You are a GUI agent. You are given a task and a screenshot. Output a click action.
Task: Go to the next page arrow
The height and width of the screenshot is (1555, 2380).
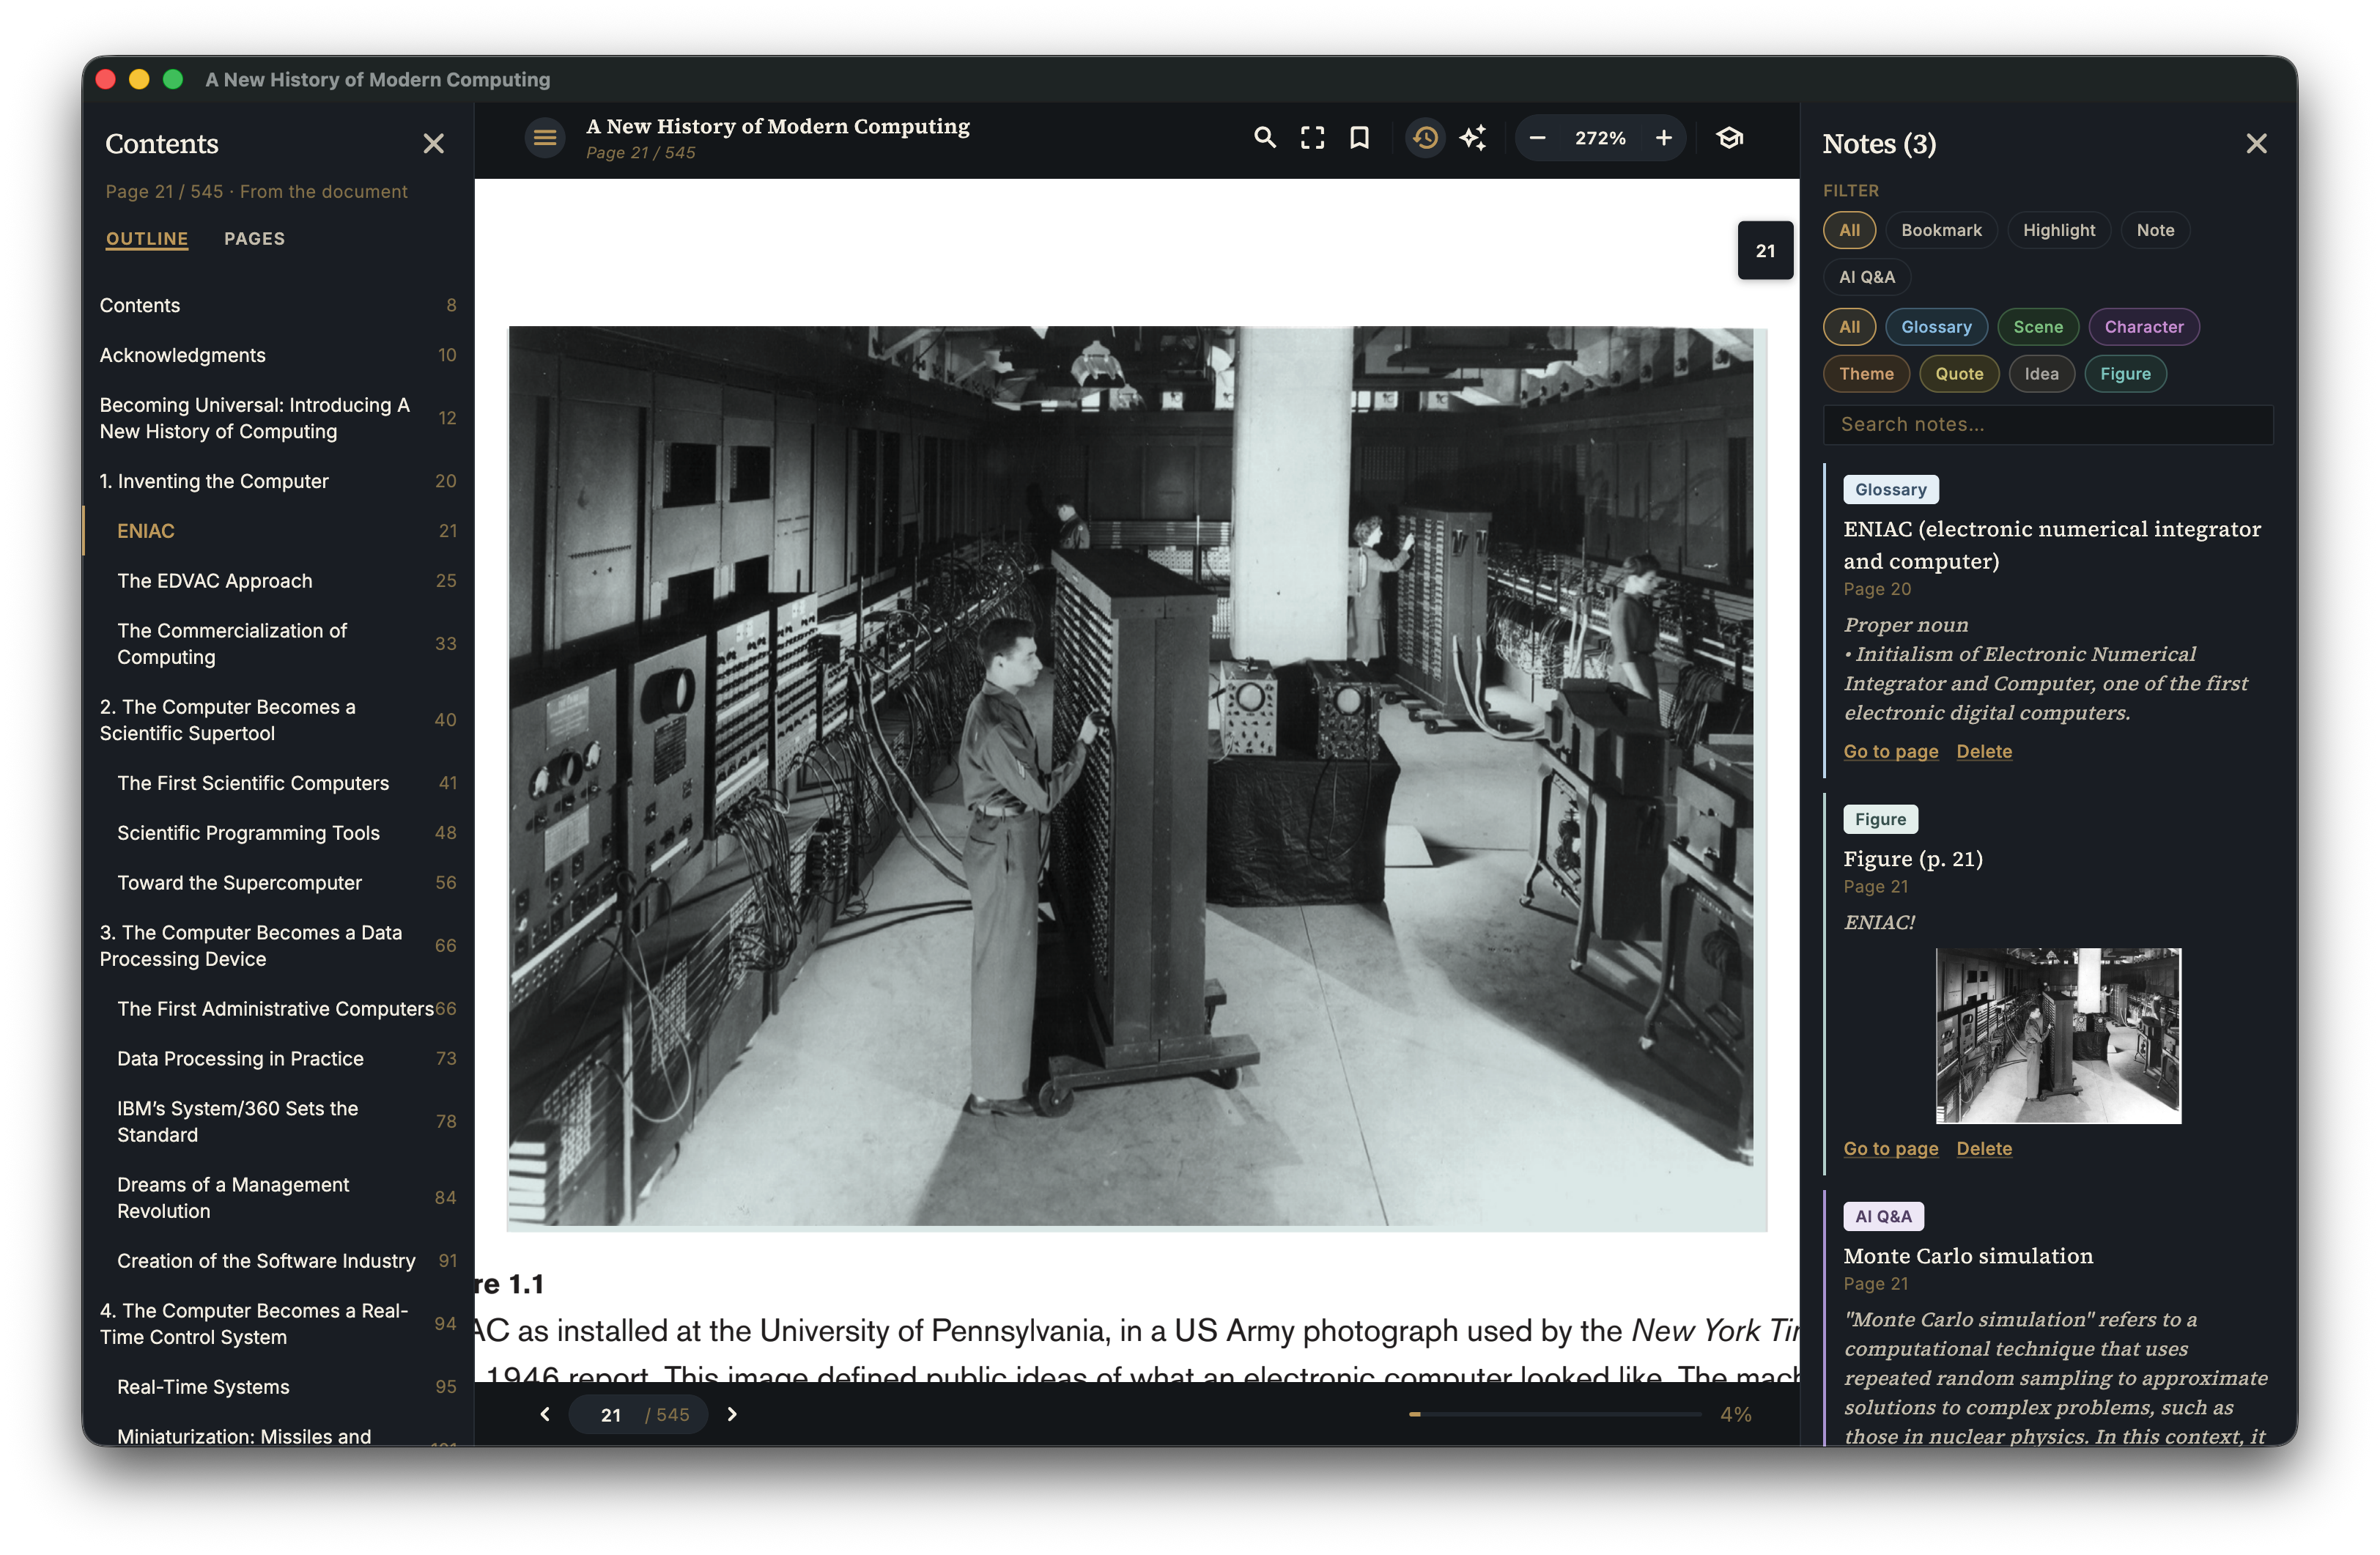[x=732, y=1414]
